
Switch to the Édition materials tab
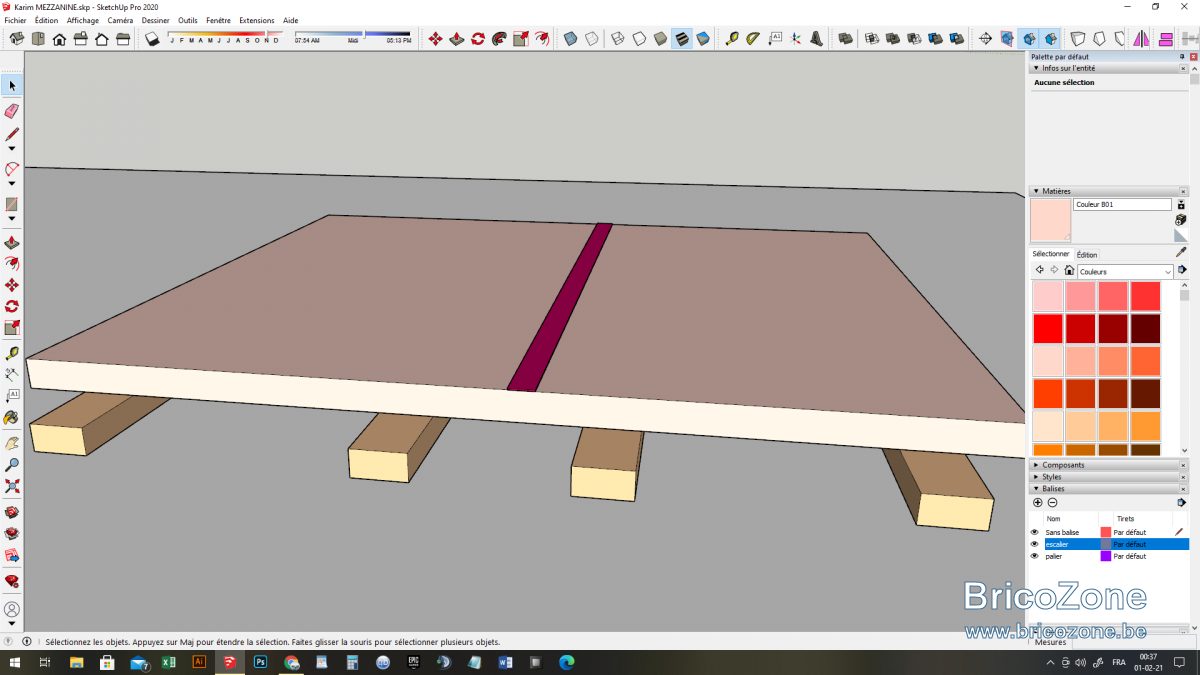tap(1087, 255)
